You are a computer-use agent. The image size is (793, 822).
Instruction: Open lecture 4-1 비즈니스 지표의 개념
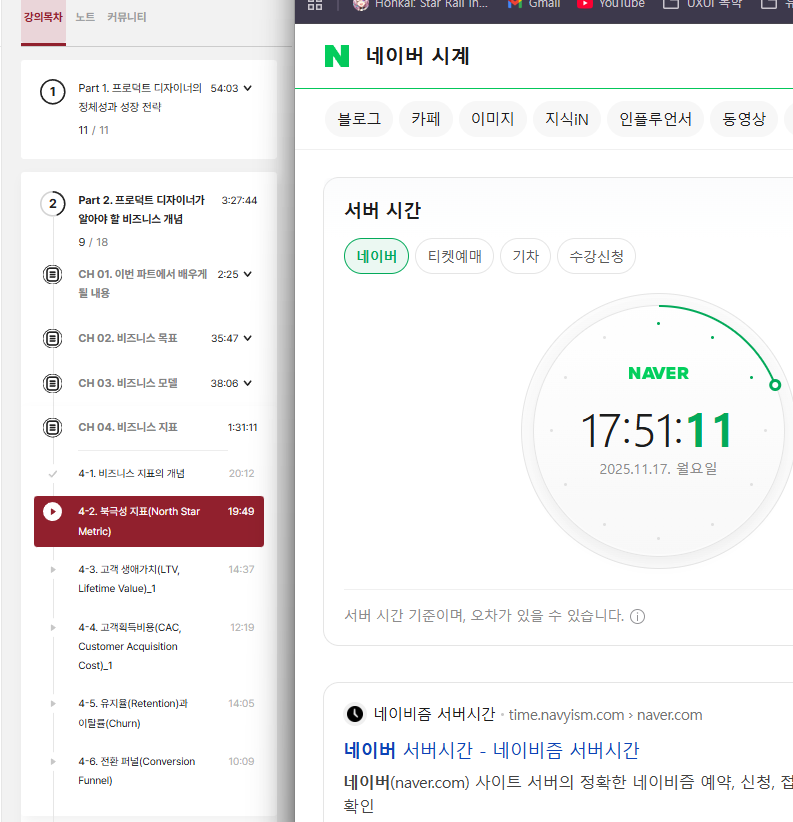point(131,473)
